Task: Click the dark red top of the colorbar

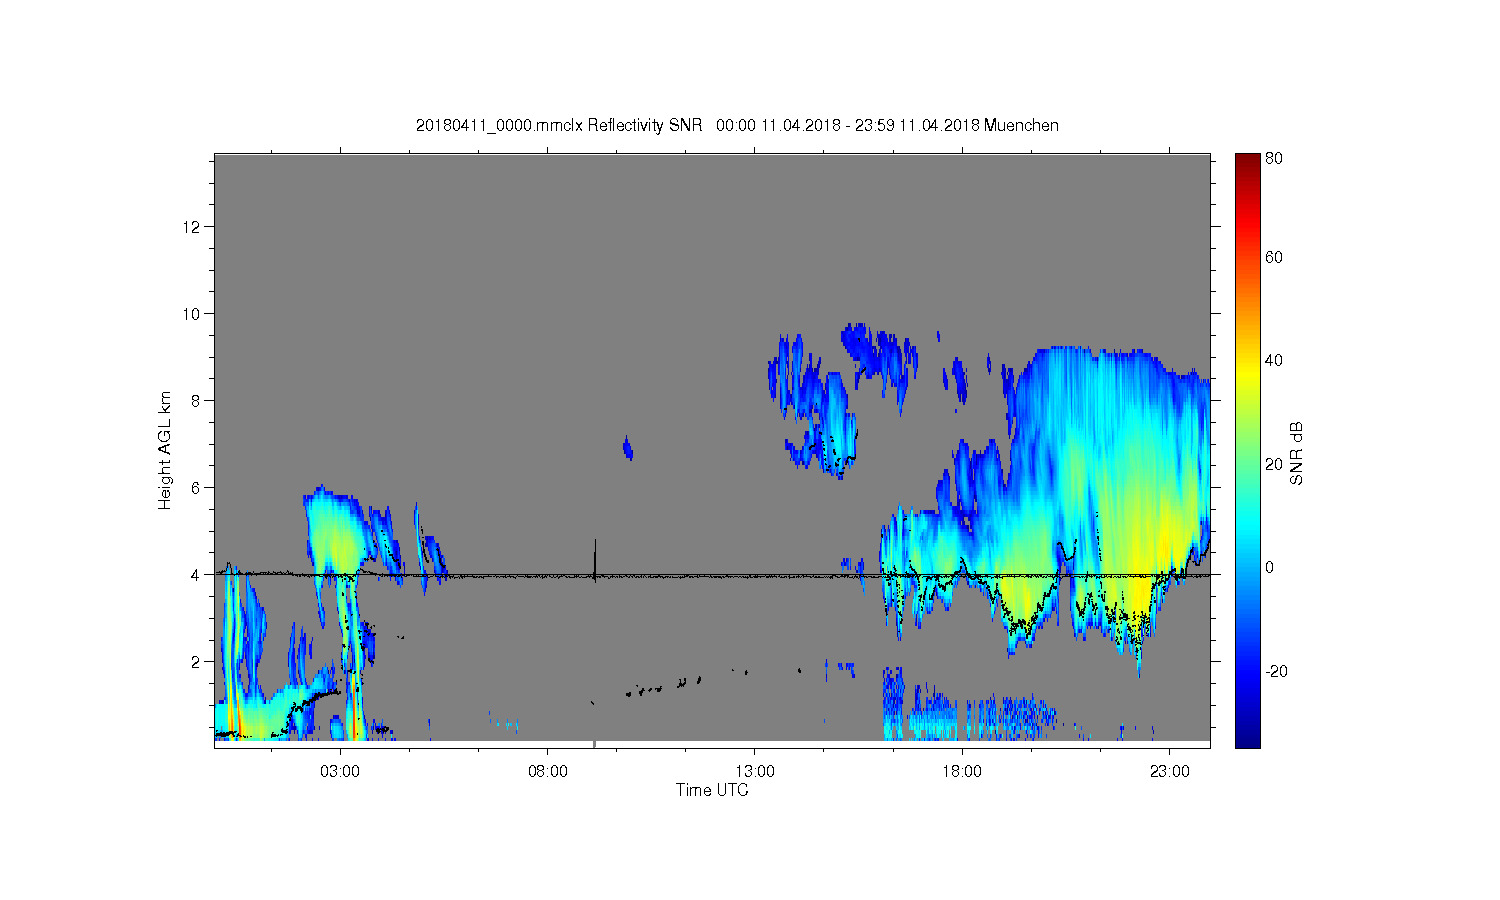Action: [1247, 163]
